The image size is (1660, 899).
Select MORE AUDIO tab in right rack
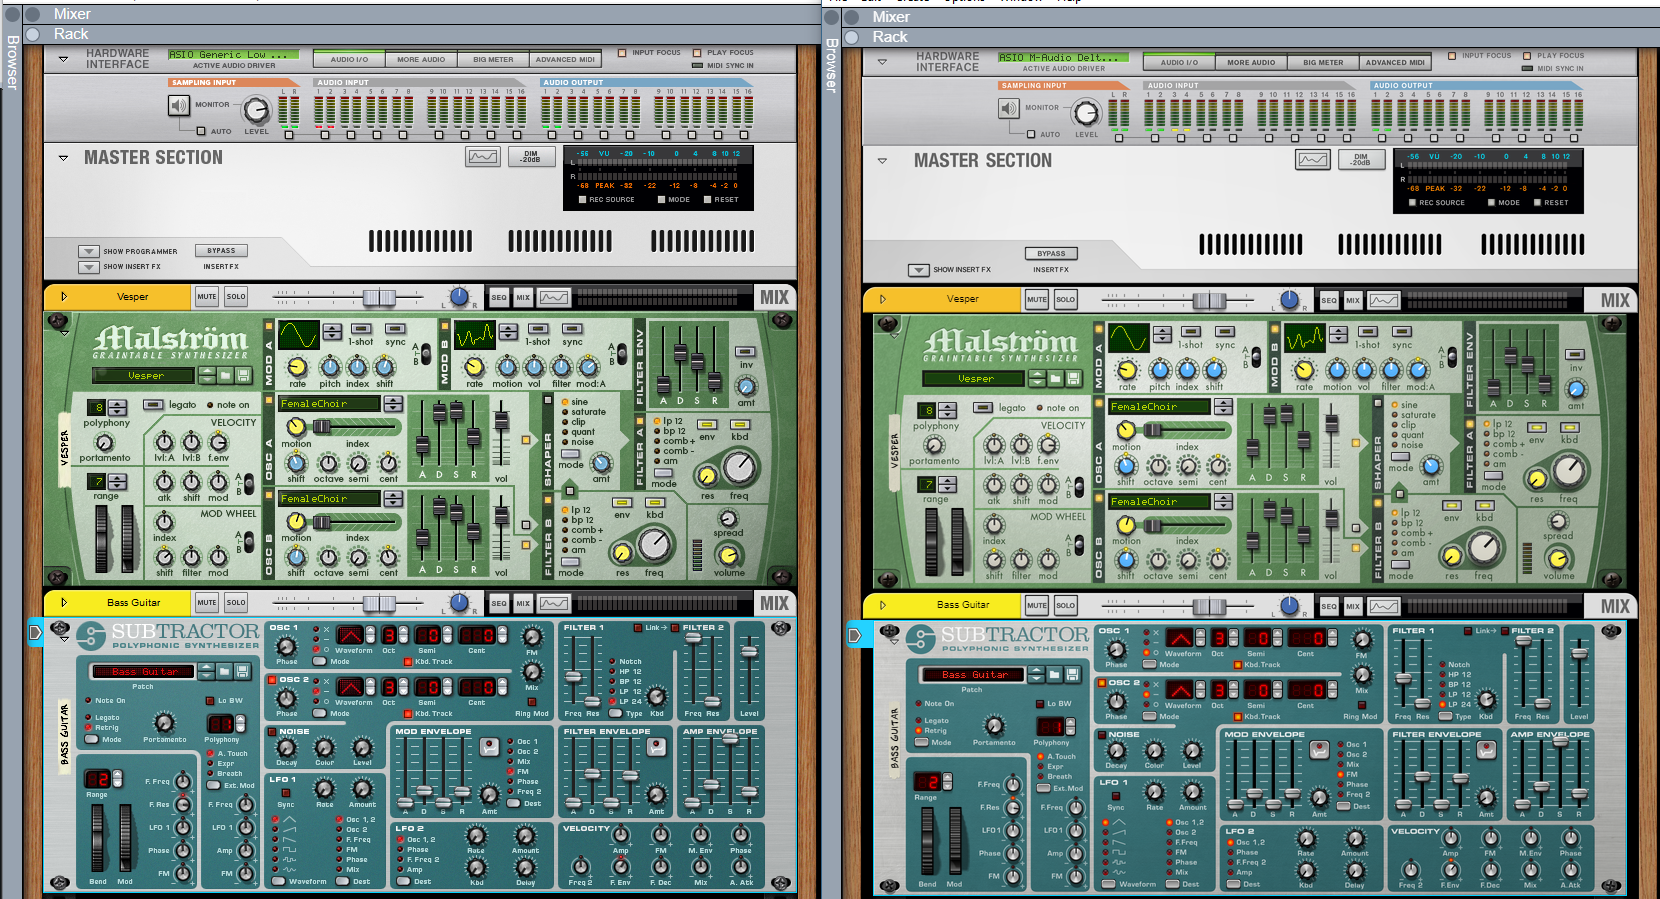[1251, 62]
